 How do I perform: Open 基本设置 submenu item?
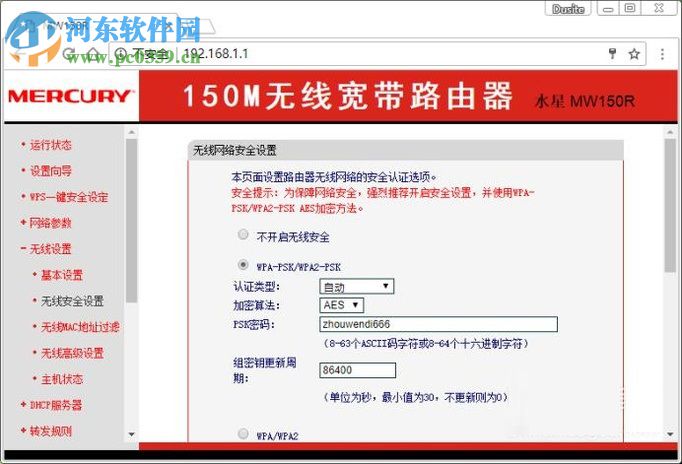[x=62, y=275]
